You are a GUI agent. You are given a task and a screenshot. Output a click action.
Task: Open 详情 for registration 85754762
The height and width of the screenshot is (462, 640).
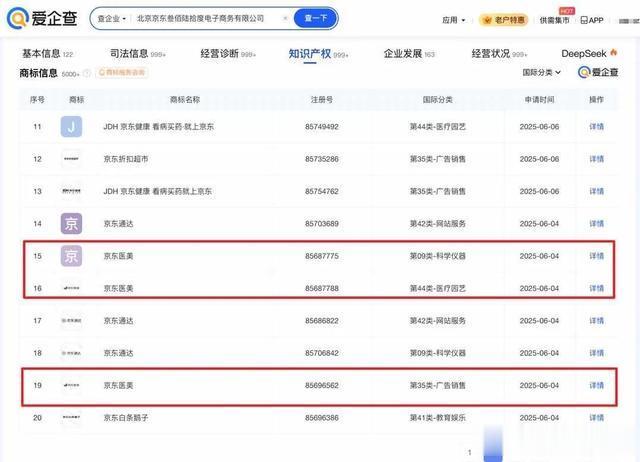tap(596, 191)
